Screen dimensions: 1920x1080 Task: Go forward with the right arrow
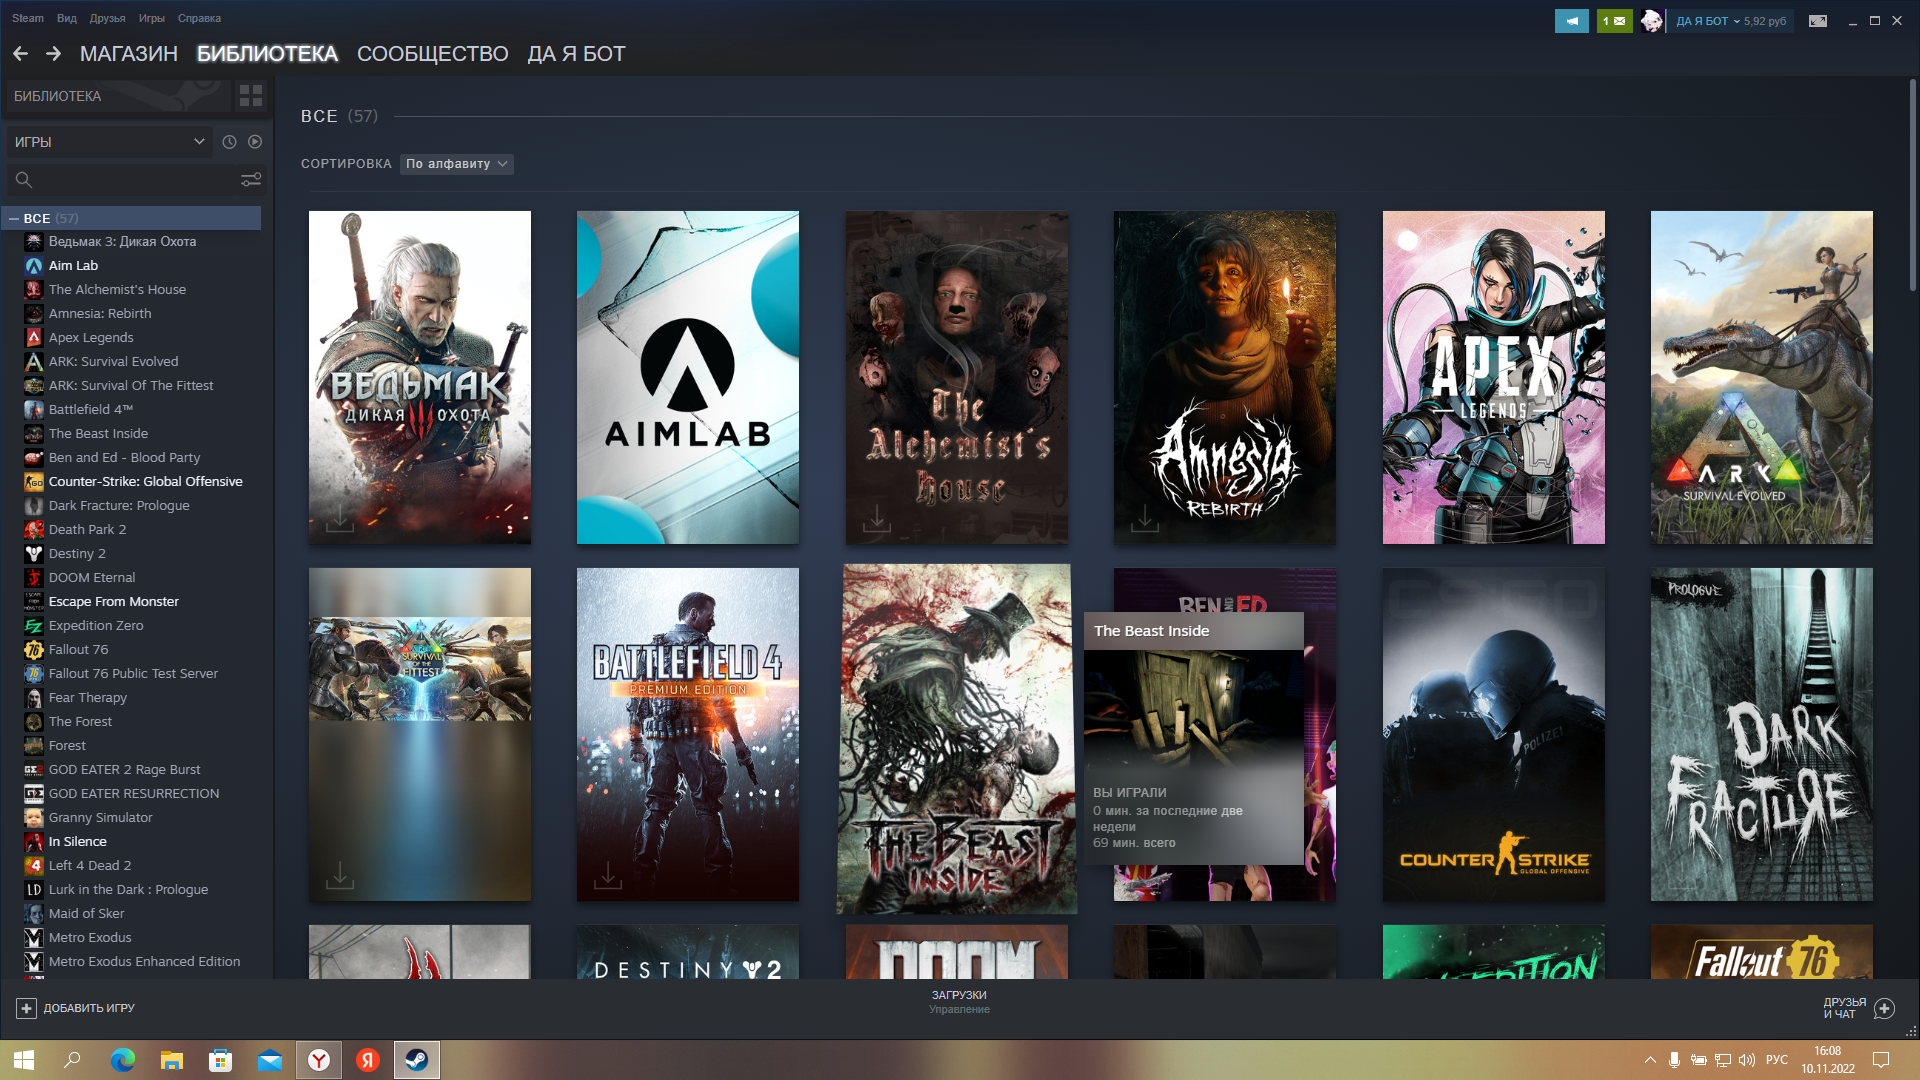[x=53, y=54]
